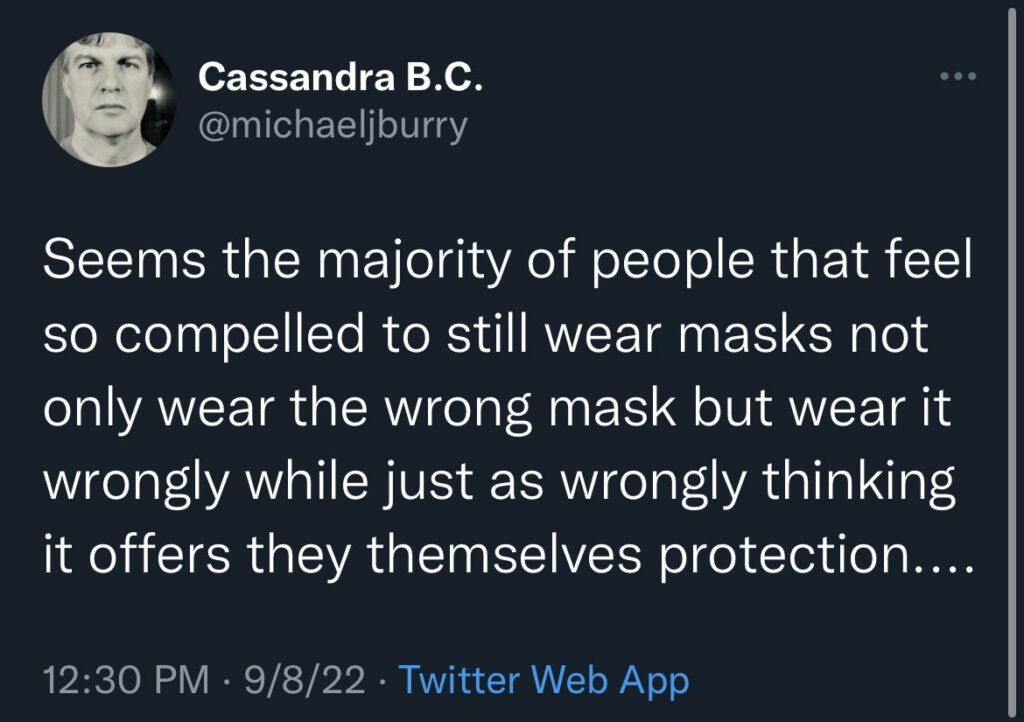Open the Cassandra B.C. display name
The width and height of the screenshot is (1024, 722).
tap(341, 77)
